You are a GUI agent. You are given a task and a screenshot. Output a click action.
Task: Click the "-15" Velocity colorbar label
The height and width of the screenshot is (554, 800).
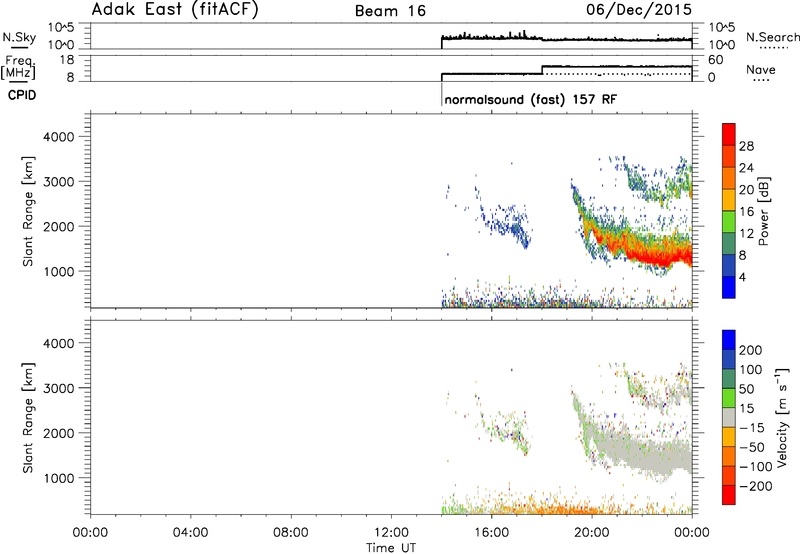(752, 428)
